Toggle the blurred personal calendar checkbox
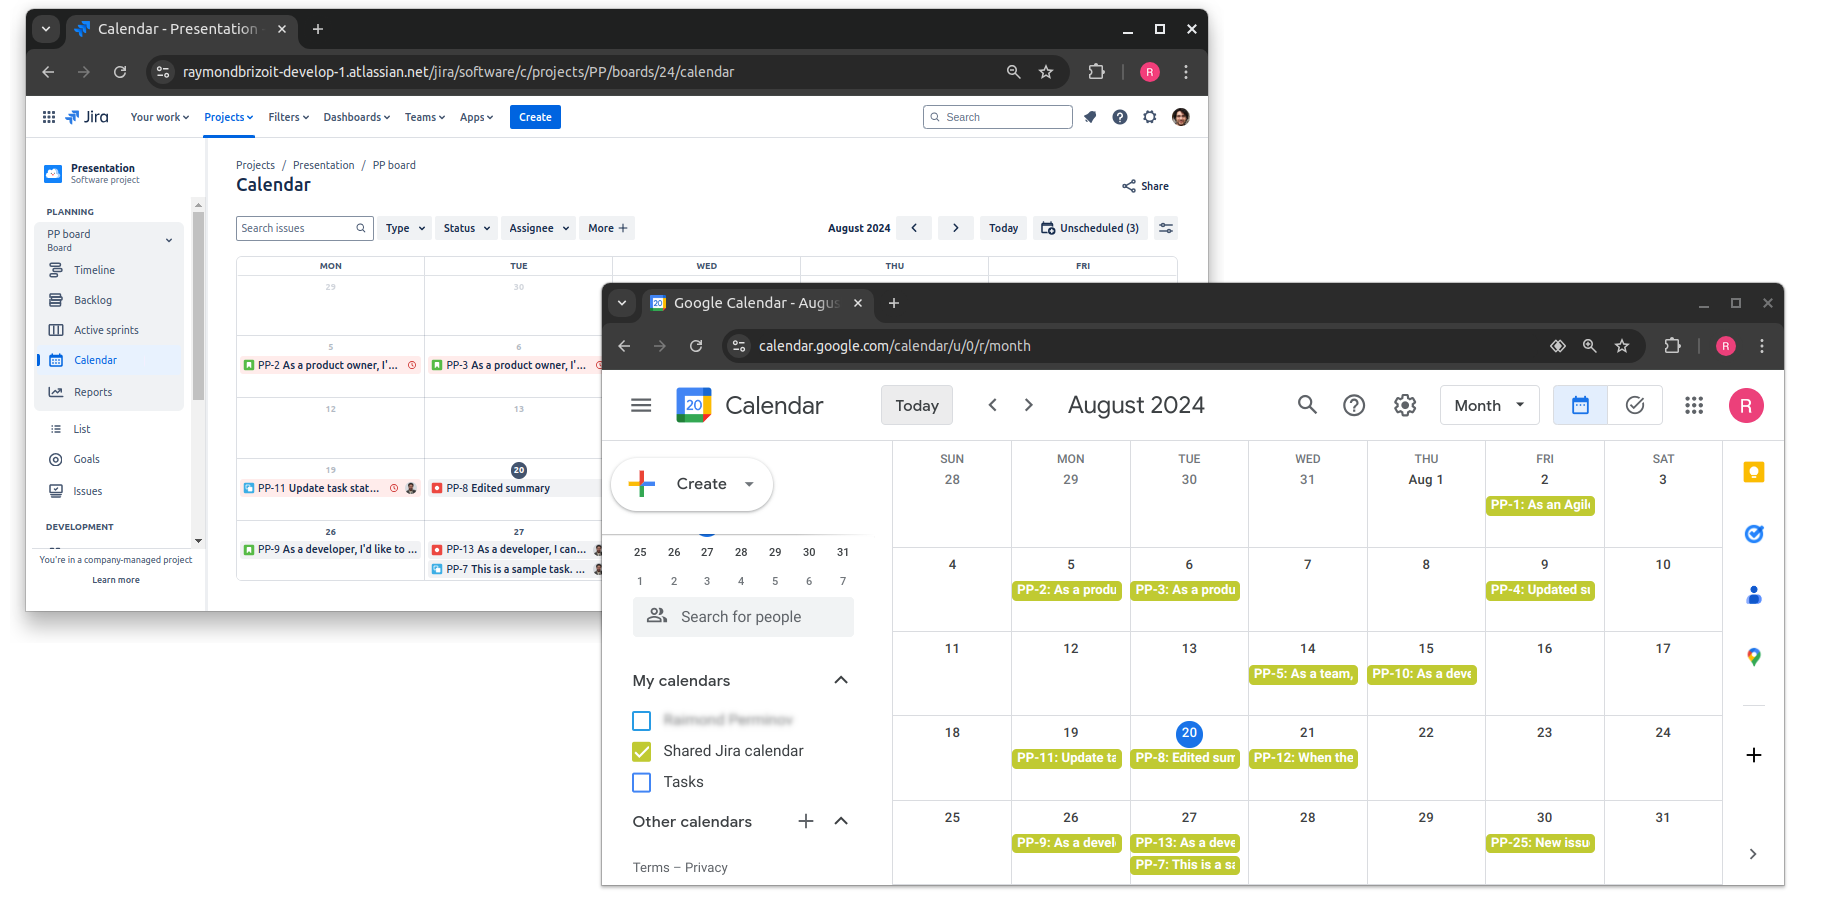Image resolution: width=1840 pixels, height=900 pixels. click(x=642, y=720)
